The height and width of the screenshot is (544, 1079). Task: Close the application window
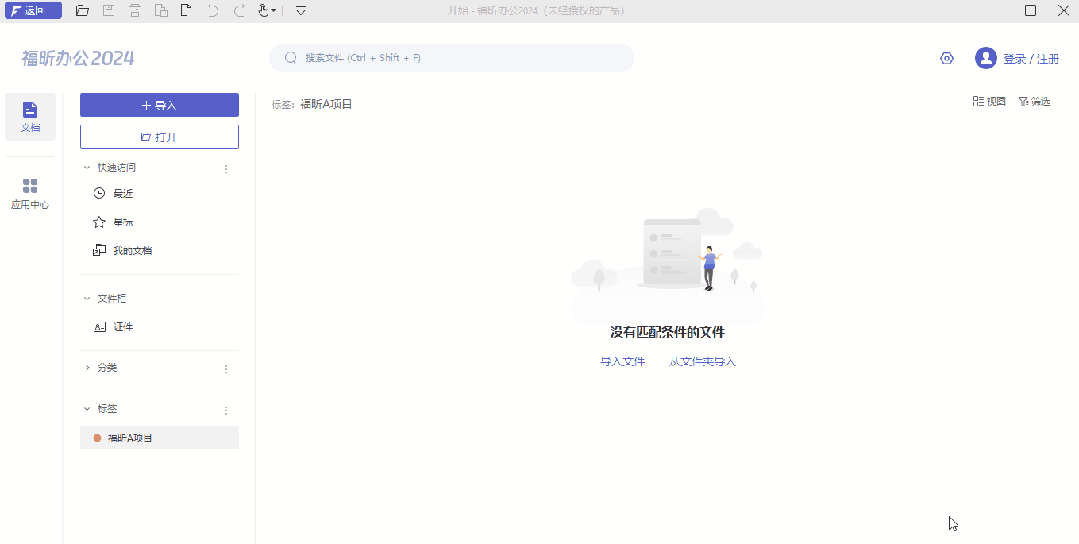coord(1062,10)
